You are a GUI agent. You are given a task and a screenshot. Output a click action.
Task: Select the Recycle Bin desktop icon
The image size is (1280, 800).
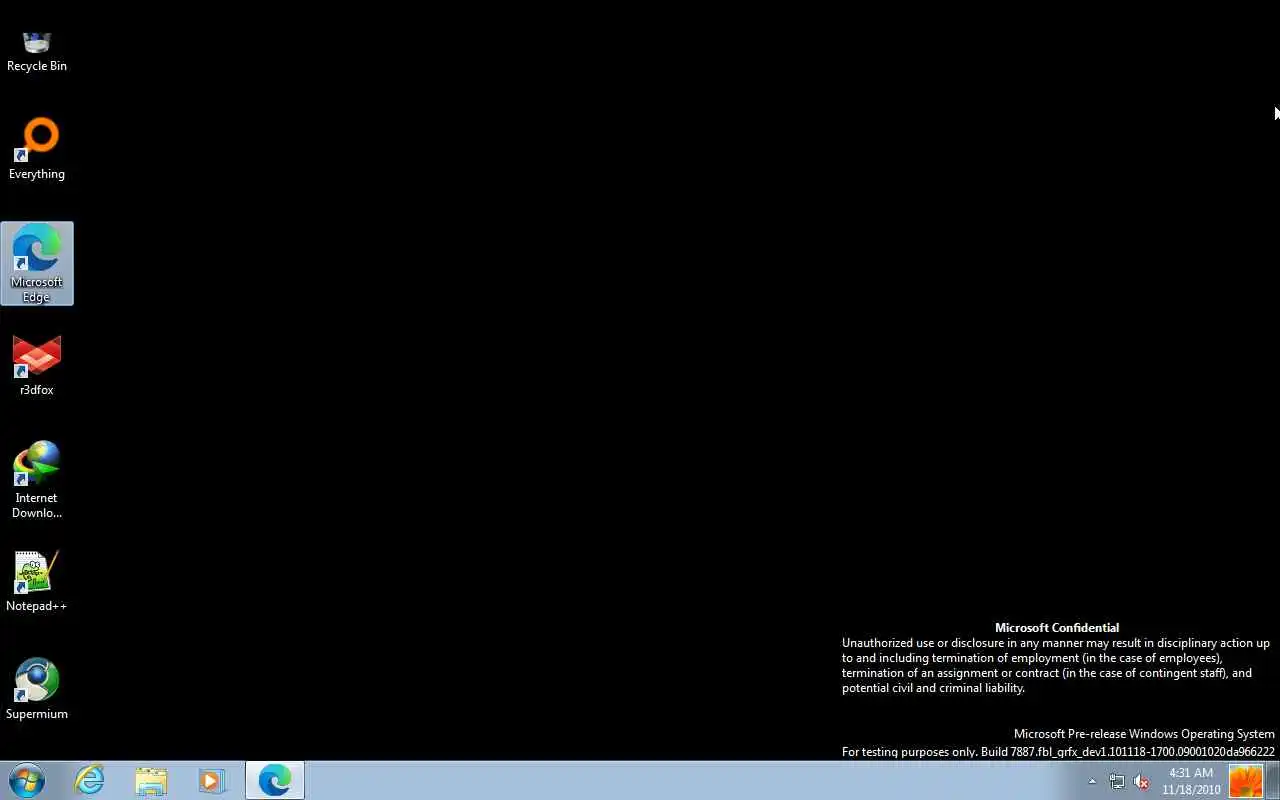point(37,50)
